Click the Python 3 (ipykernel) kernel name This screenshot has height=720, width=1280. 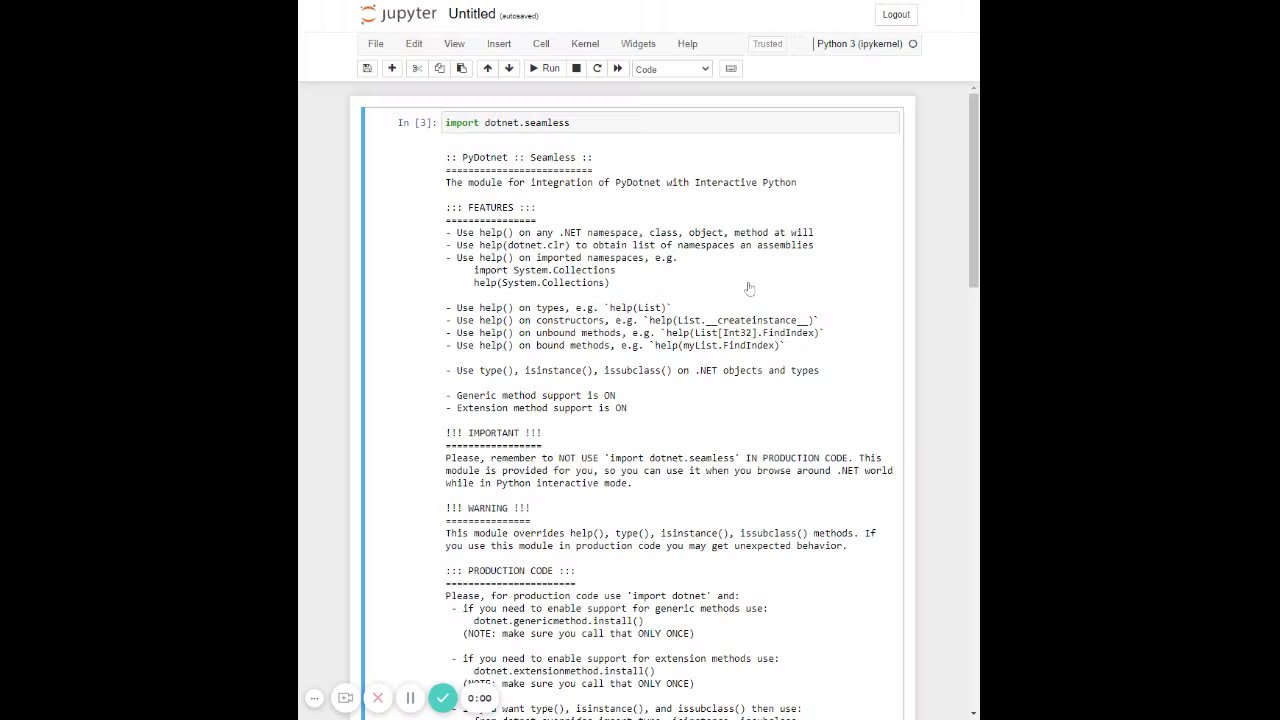pyautogui.click(x=859, y=44)
